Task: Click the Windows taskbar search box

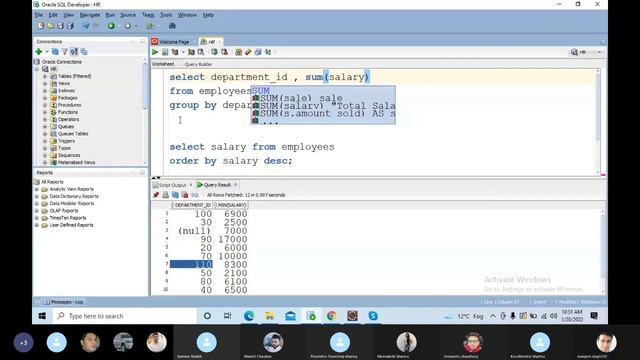Action: (124, 316)
